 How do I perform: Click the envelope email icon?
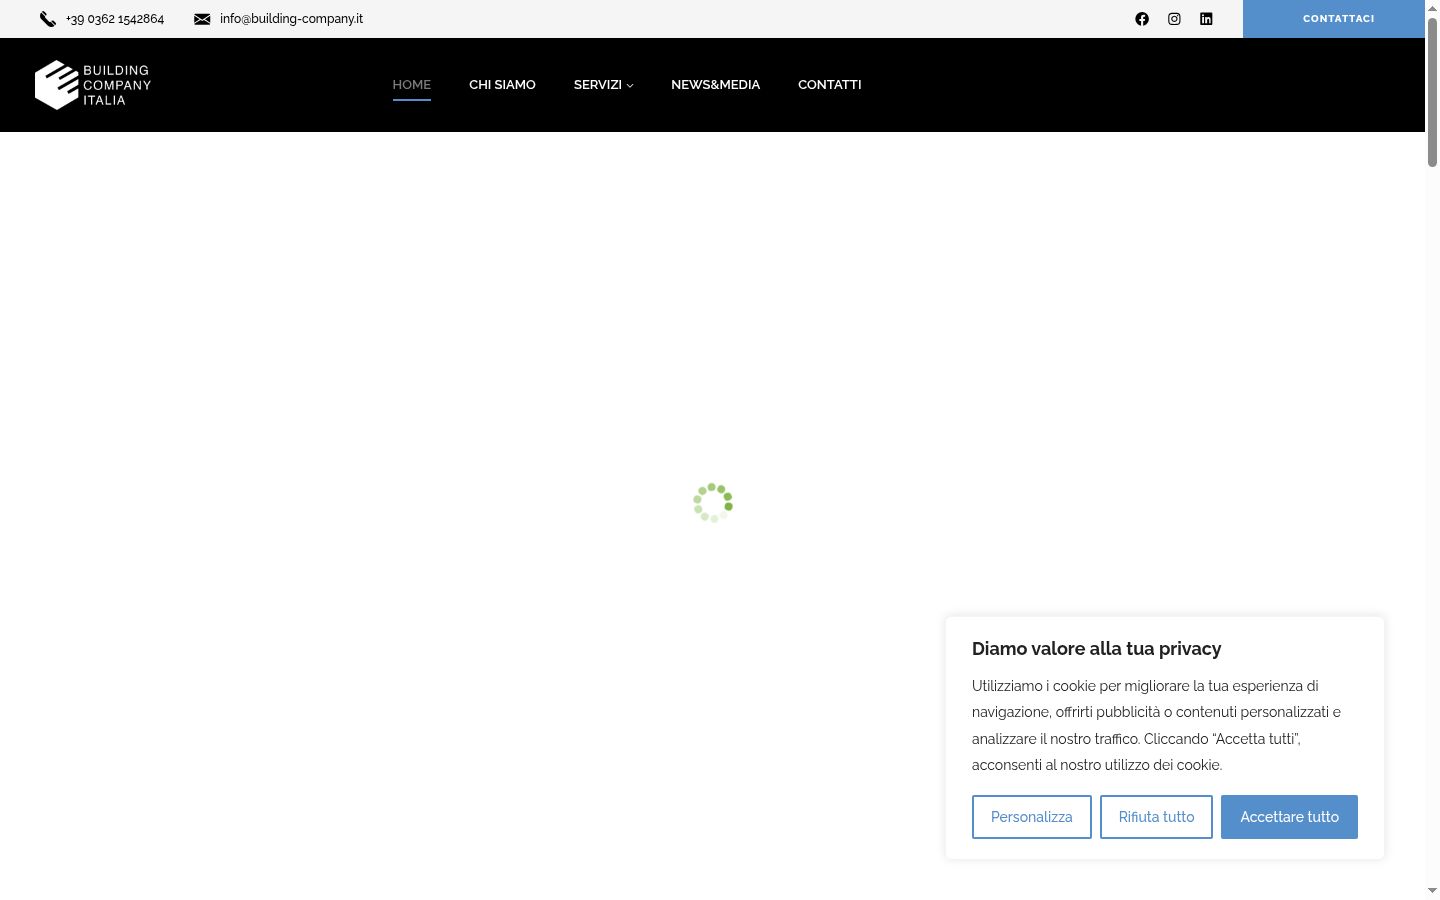pos(202,19)
